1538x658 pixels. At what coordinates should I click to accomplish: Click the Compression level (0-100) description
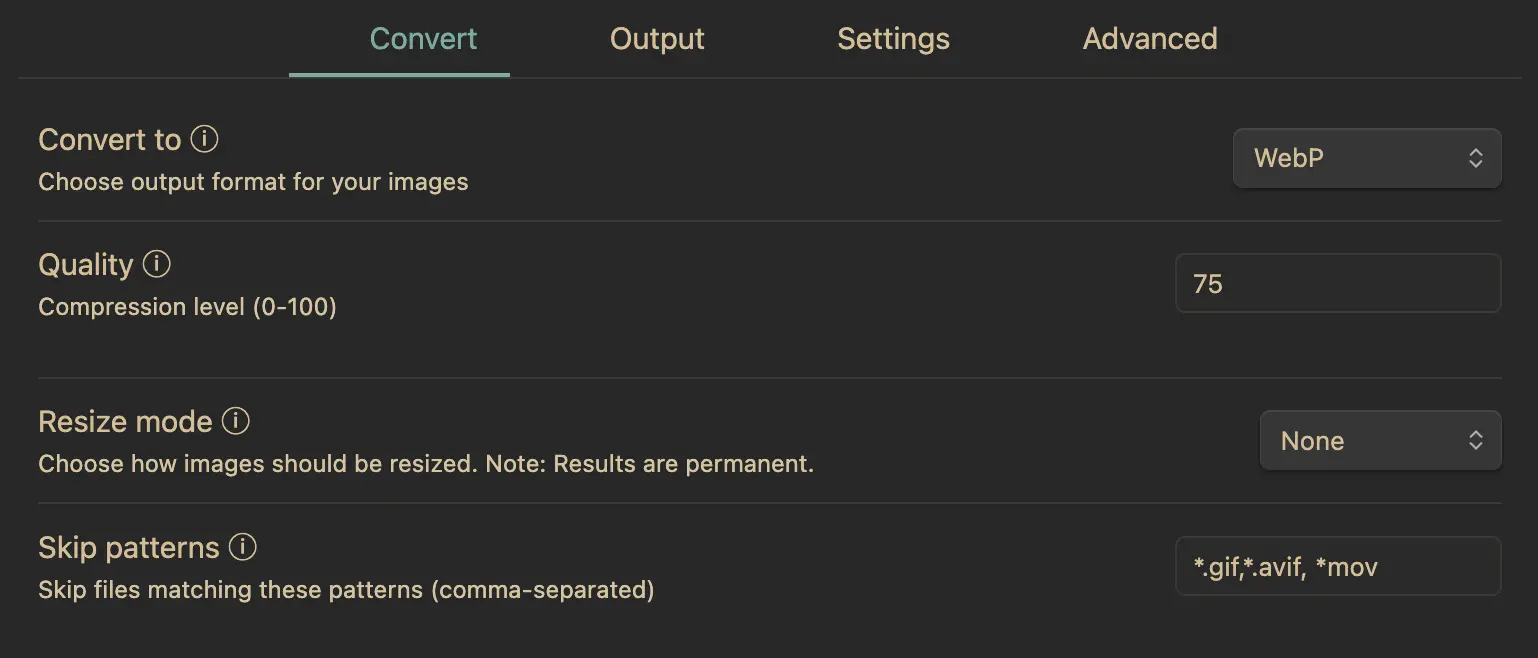click(187, 307)
